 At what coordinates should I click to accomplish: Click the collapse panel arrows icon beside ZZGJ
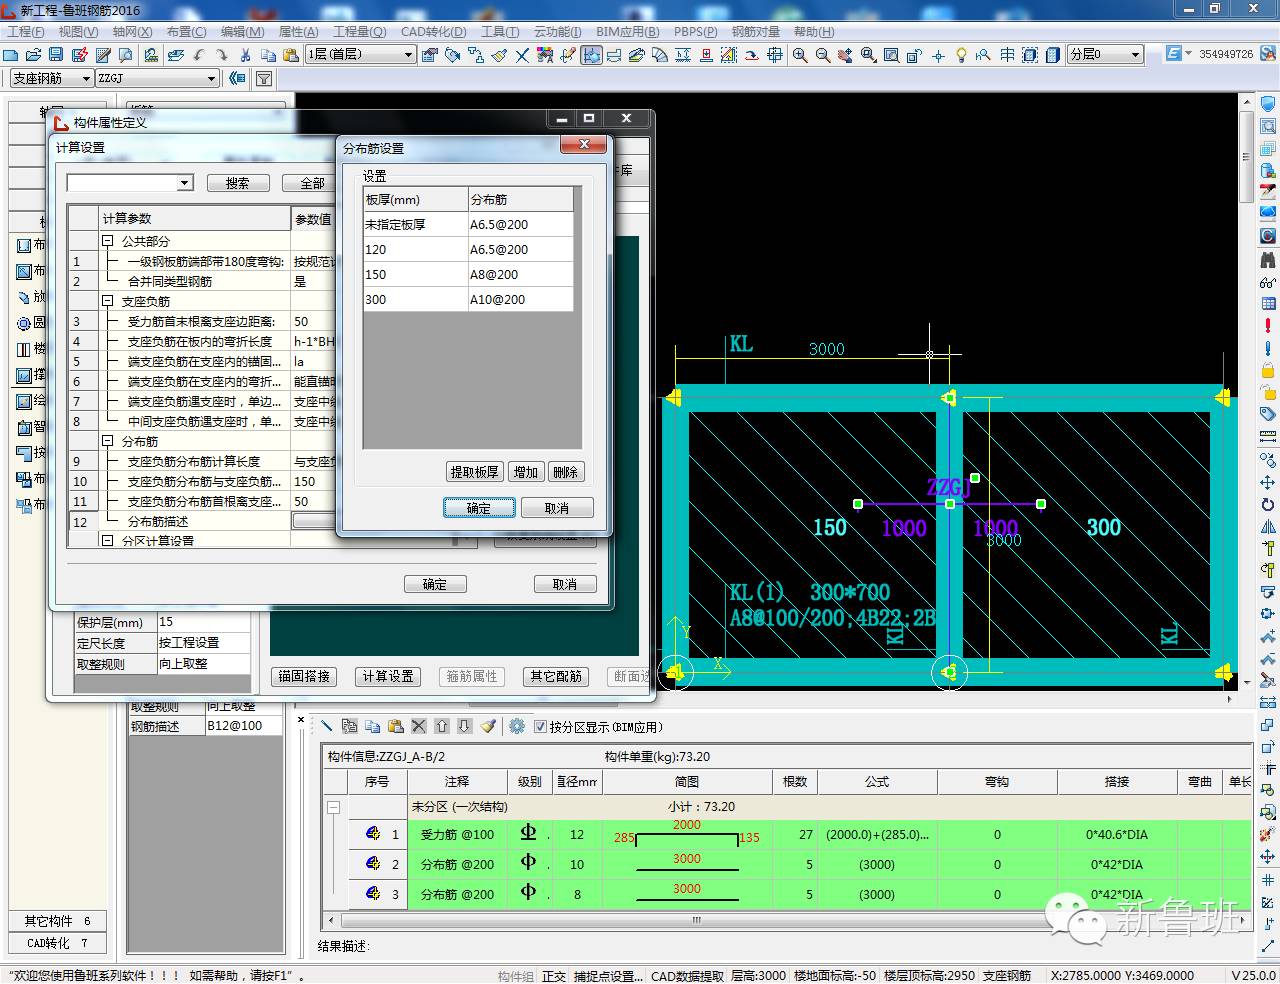coord(237,78)
